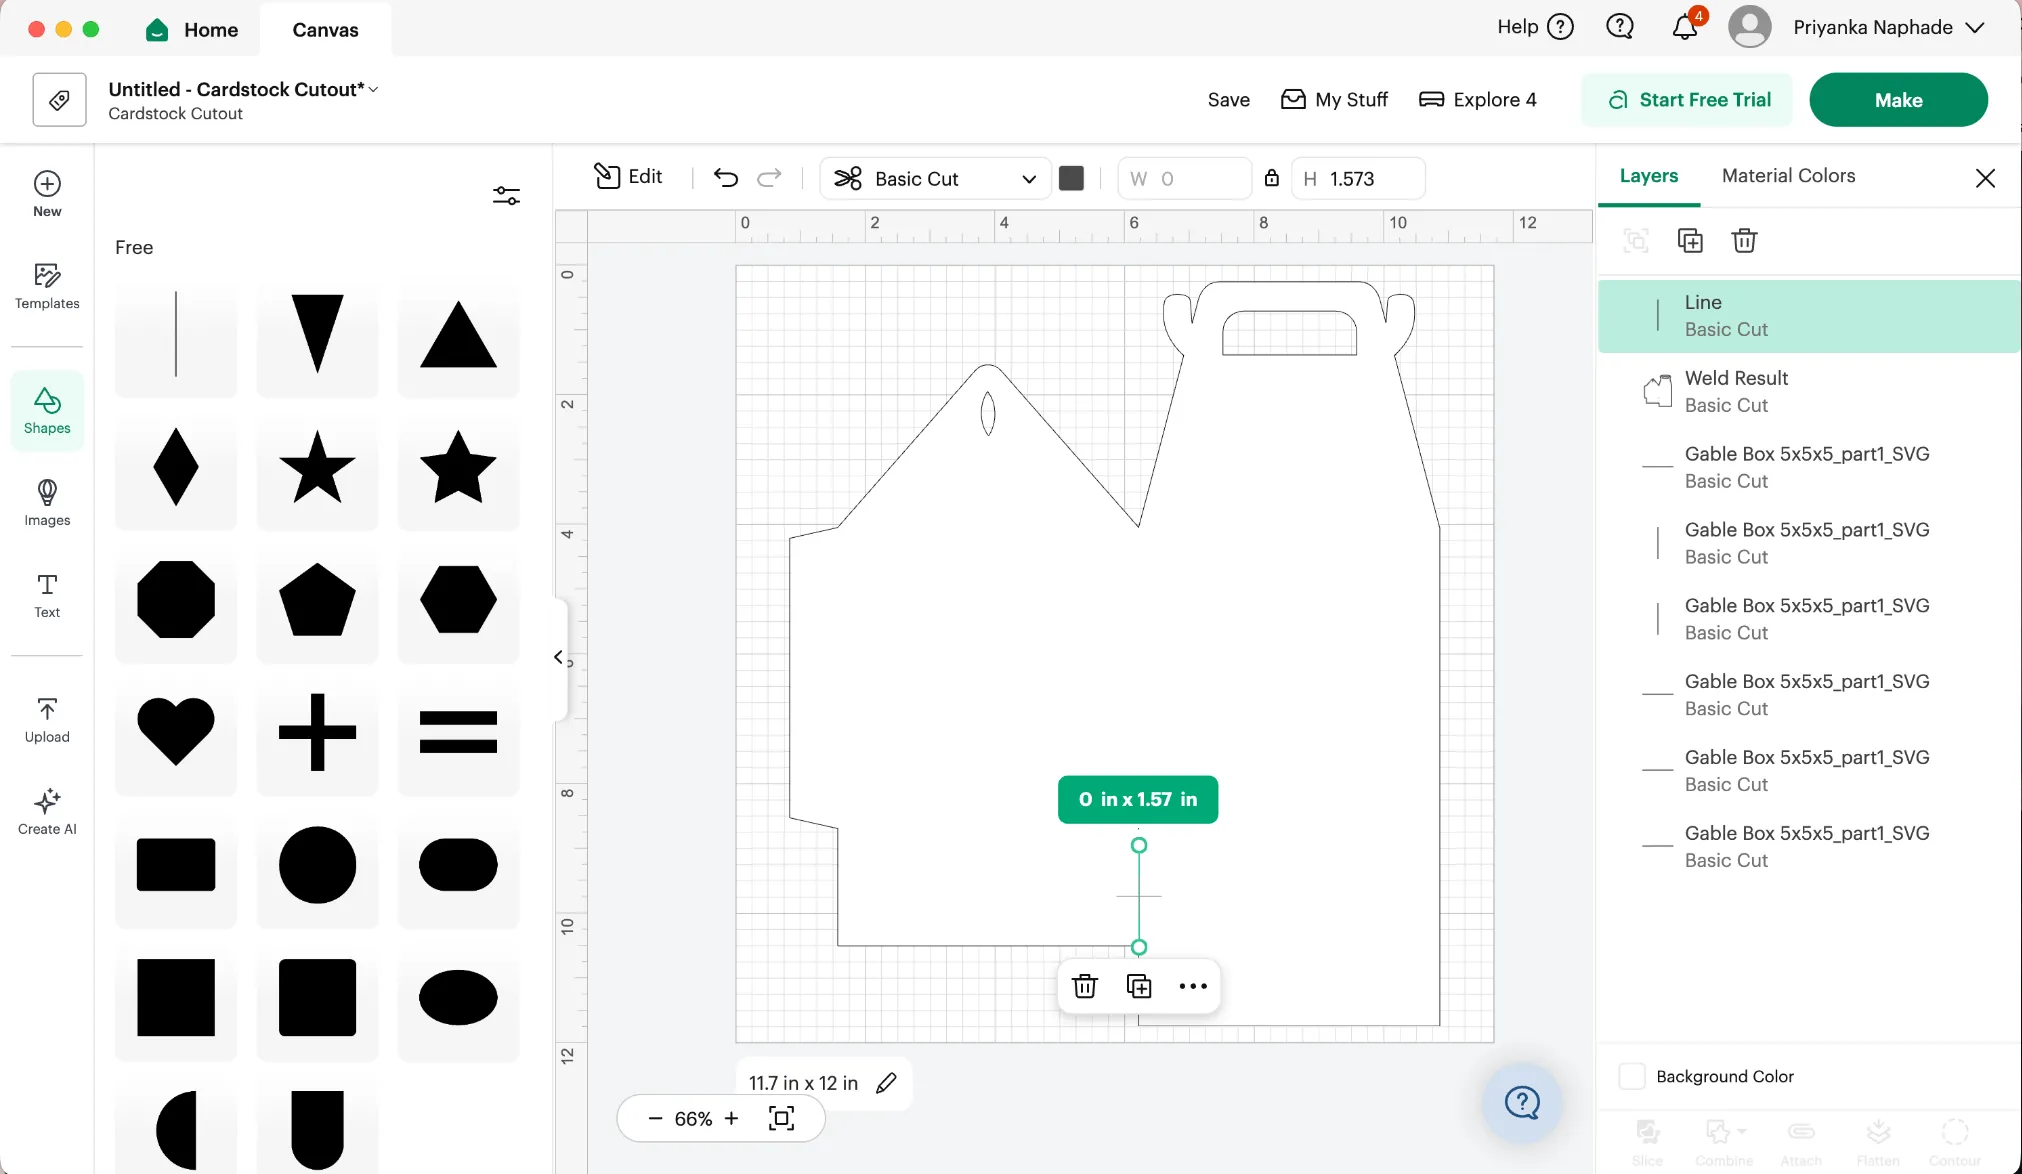The width and height of the screenshot is (2022, 1174).
Task: Fit canvas to screen icon
Action: [782, 1118]
